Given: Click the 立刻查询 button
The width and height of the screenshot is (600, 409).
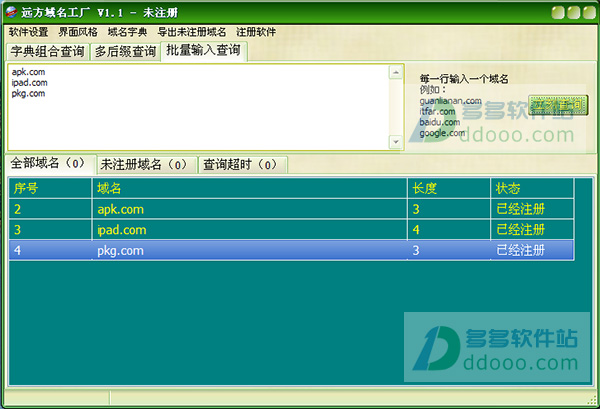Looking at the screenshot, I should [x=558, y=105].
